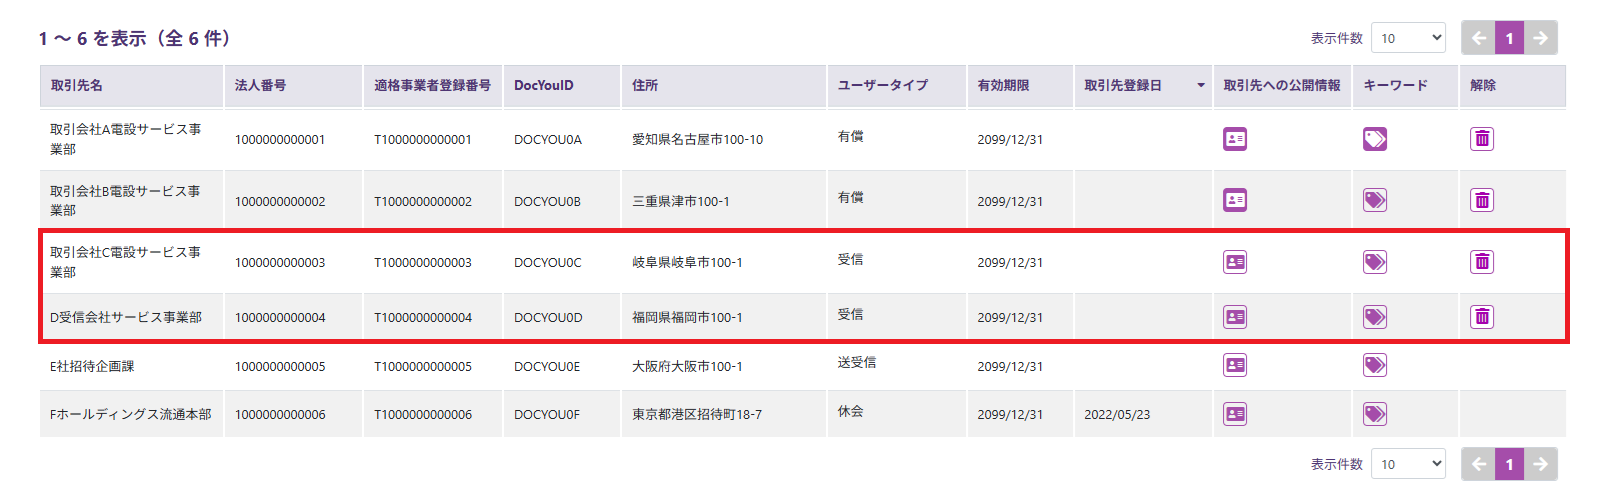Click keyword tag icon for Fホールディングス流通本部
Screen dimensions: 1600x492
(x=1375, y=414)
